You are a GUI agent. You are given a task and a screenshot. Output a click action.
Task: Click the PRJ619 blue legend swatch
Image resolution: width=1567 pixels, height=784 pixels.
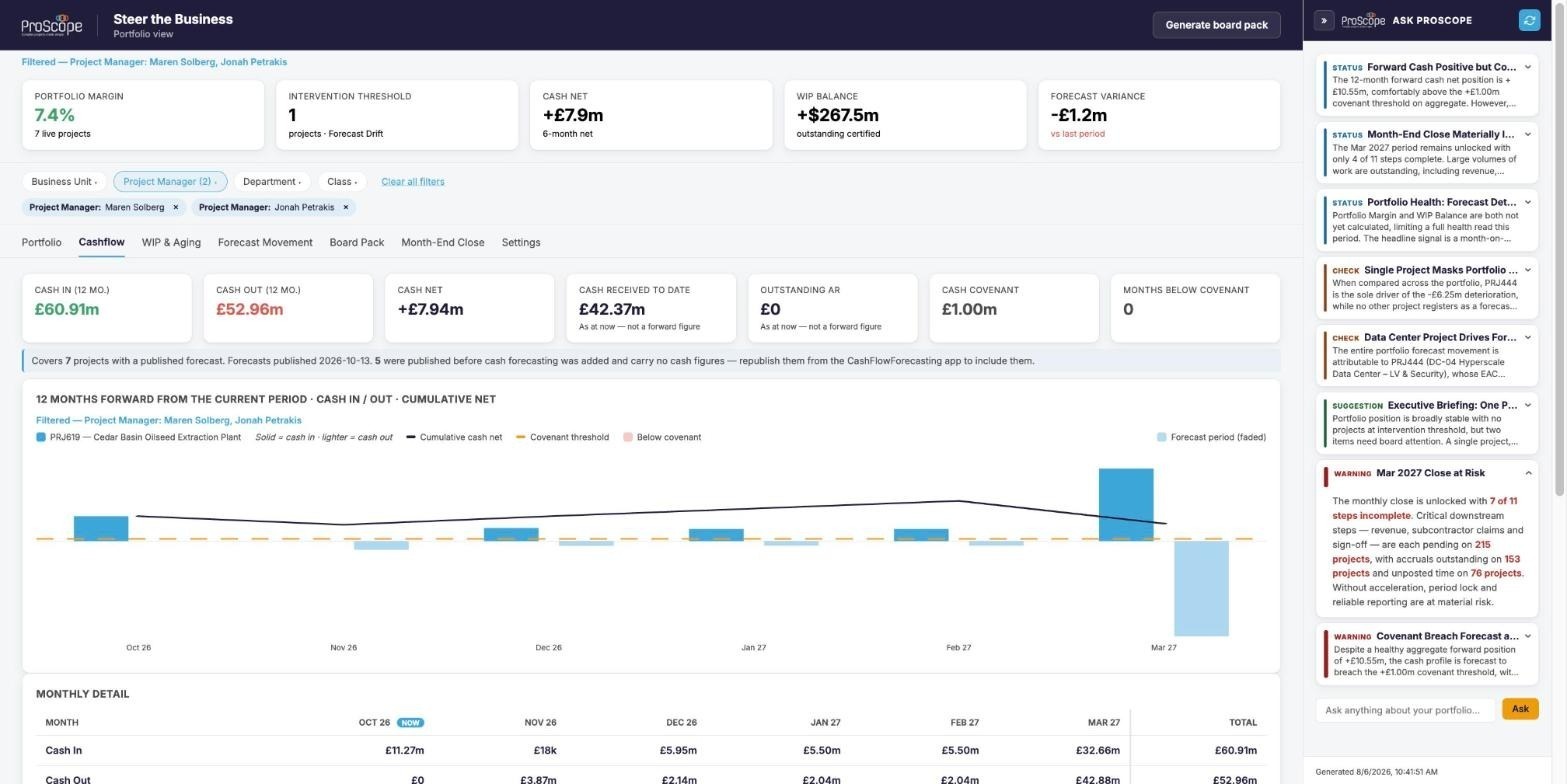coord(41,438)
